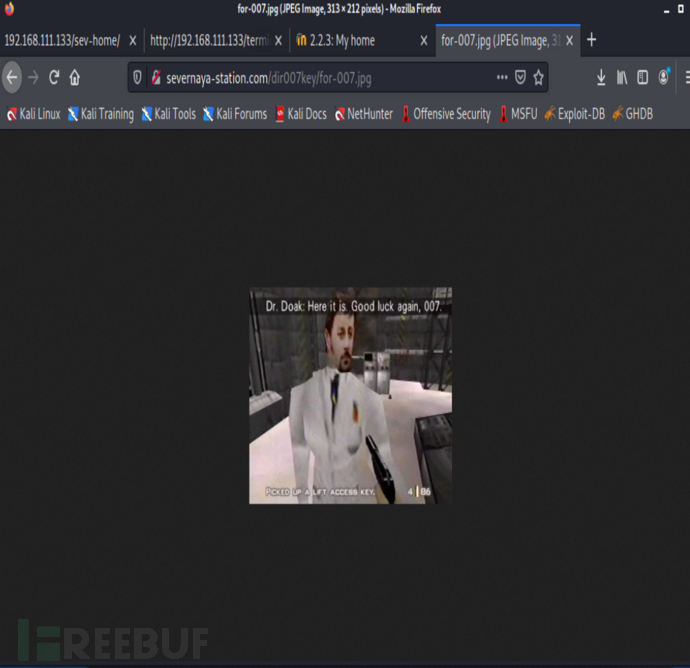Open the GHDB bookmark

633,114
